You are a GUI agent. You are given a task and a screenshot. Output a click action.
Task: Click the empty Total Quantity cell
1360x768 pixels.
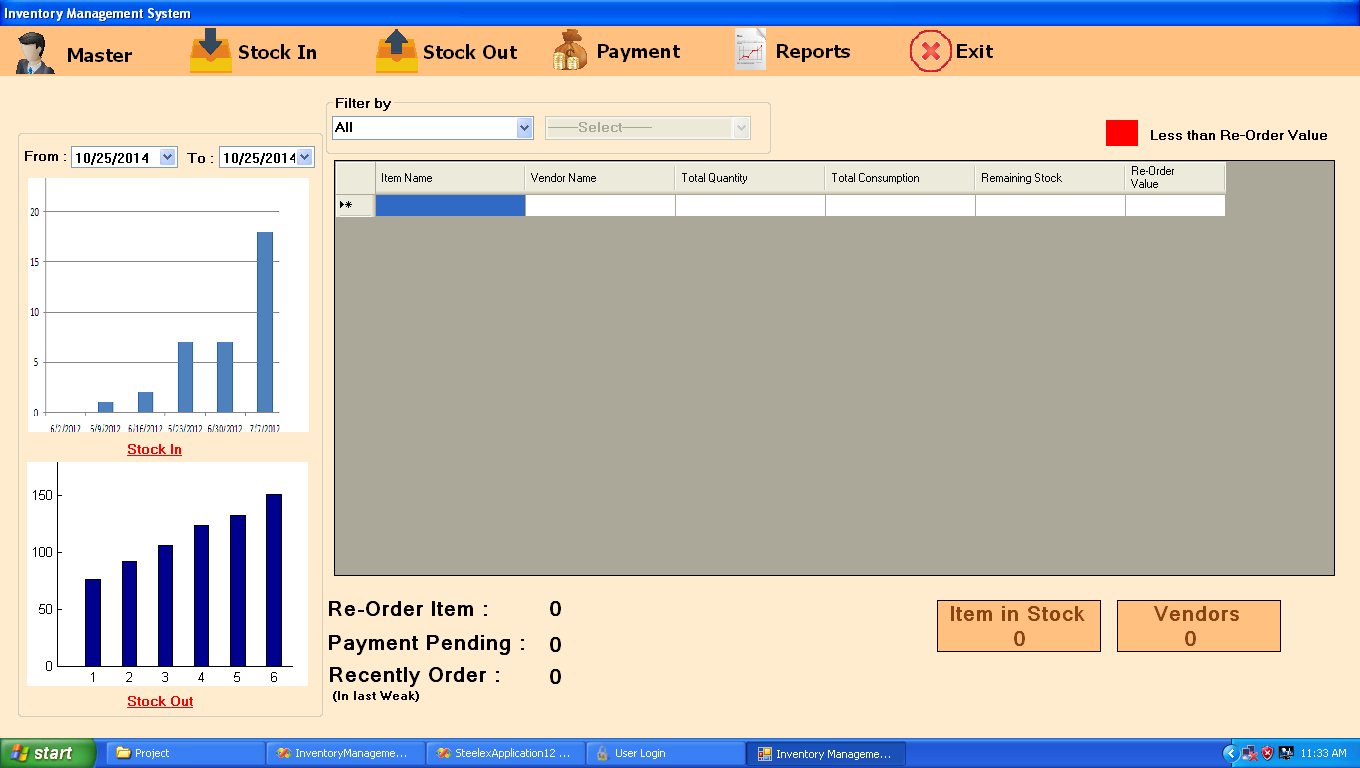(x=750, y=205)
